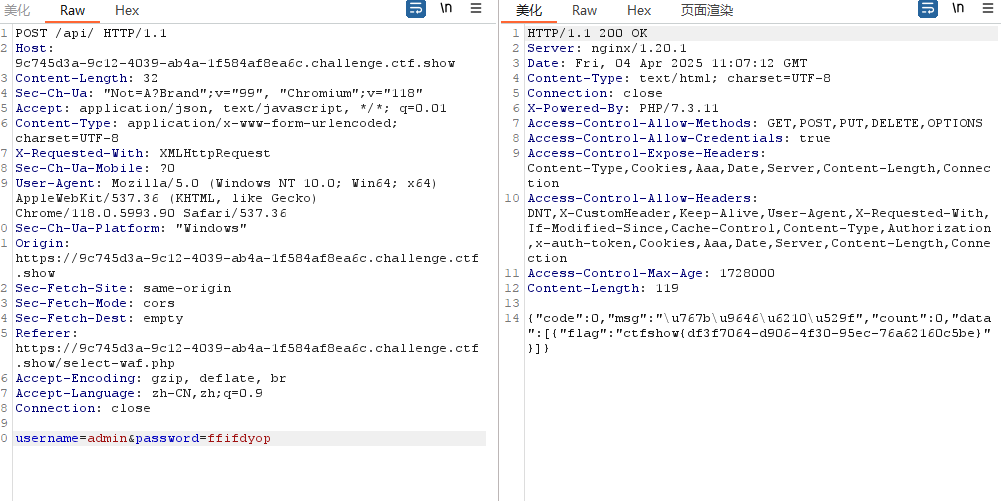The image size is (1001, 501).
Task: Click the DNT,X-CustomHeader allowed headers text
Action: (758, 213)
